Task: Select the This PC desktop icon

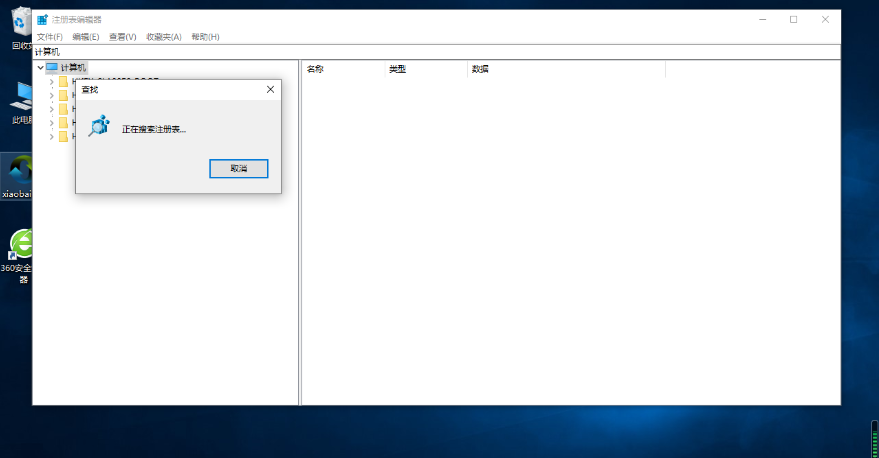Action: (x=20, y=98)
